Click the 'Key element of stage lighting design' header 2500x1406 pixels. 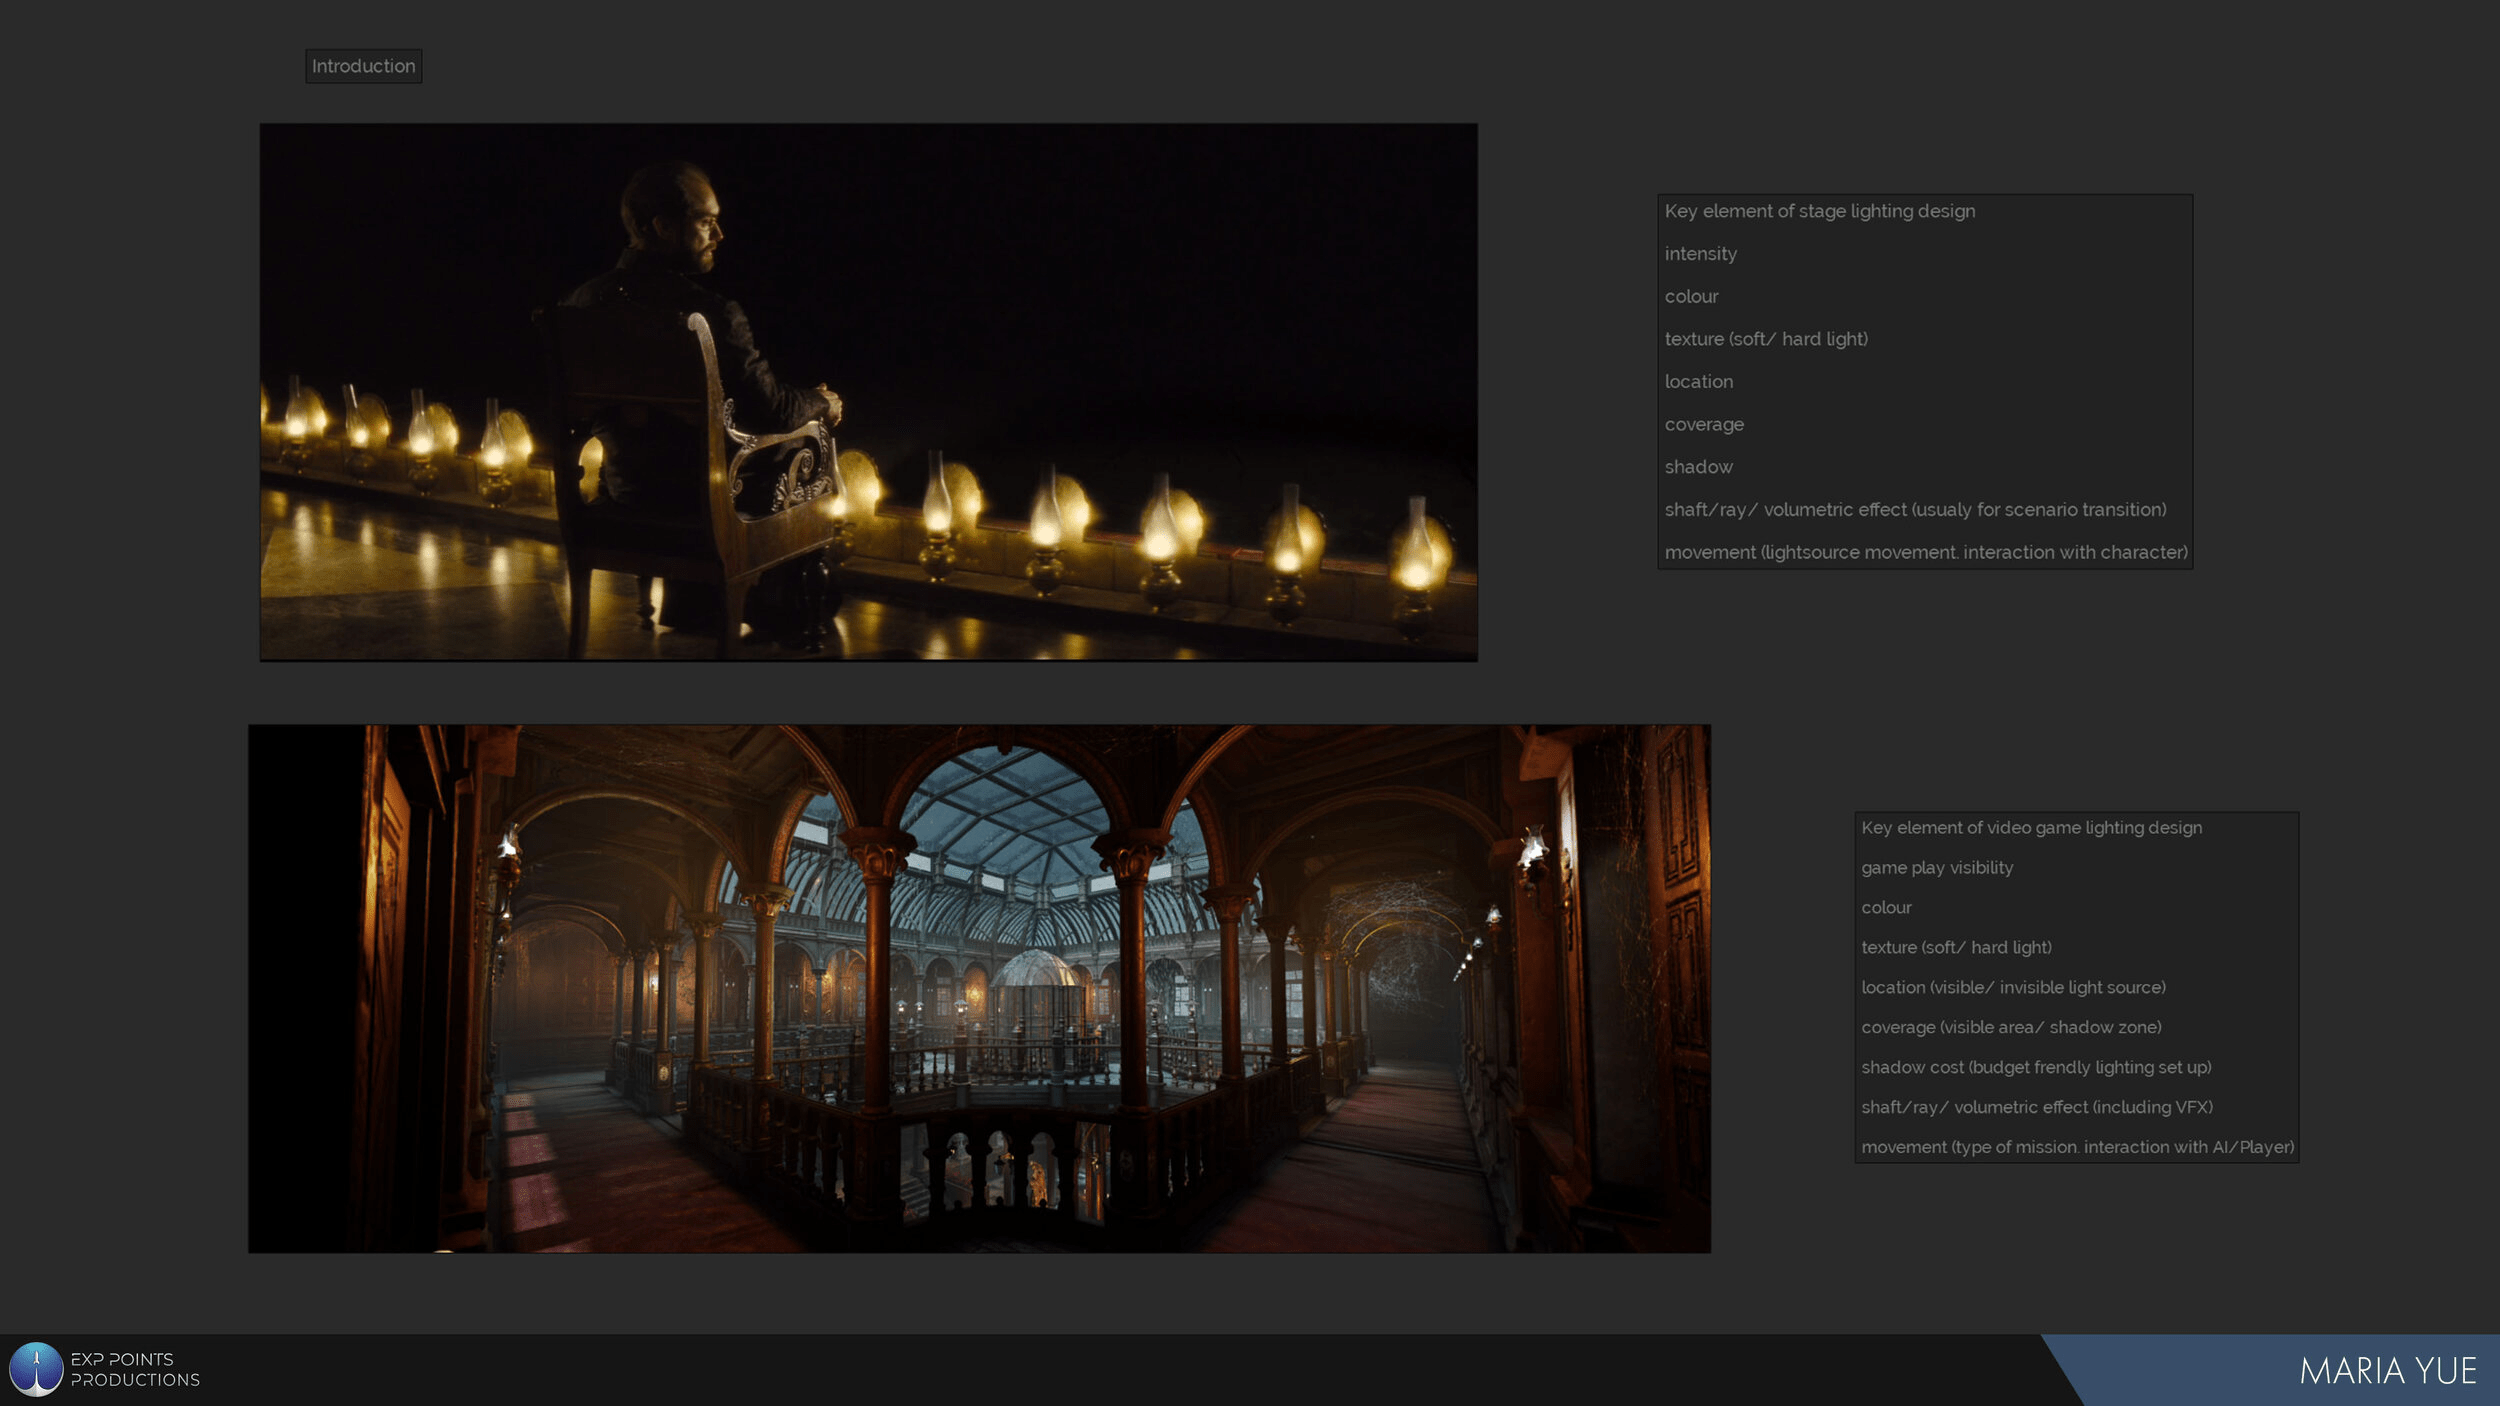1820,211
